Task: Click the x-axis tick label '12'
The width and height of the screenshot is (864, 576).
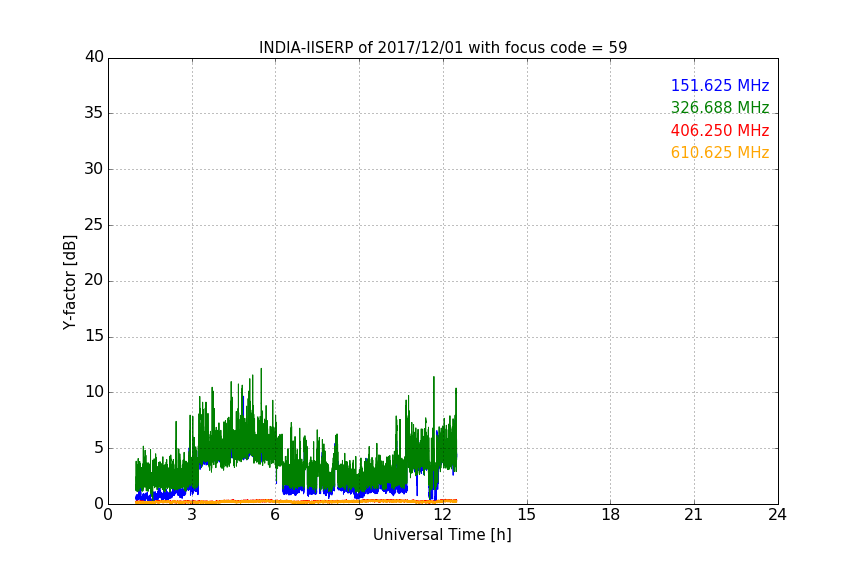Action: coord(443,515)
